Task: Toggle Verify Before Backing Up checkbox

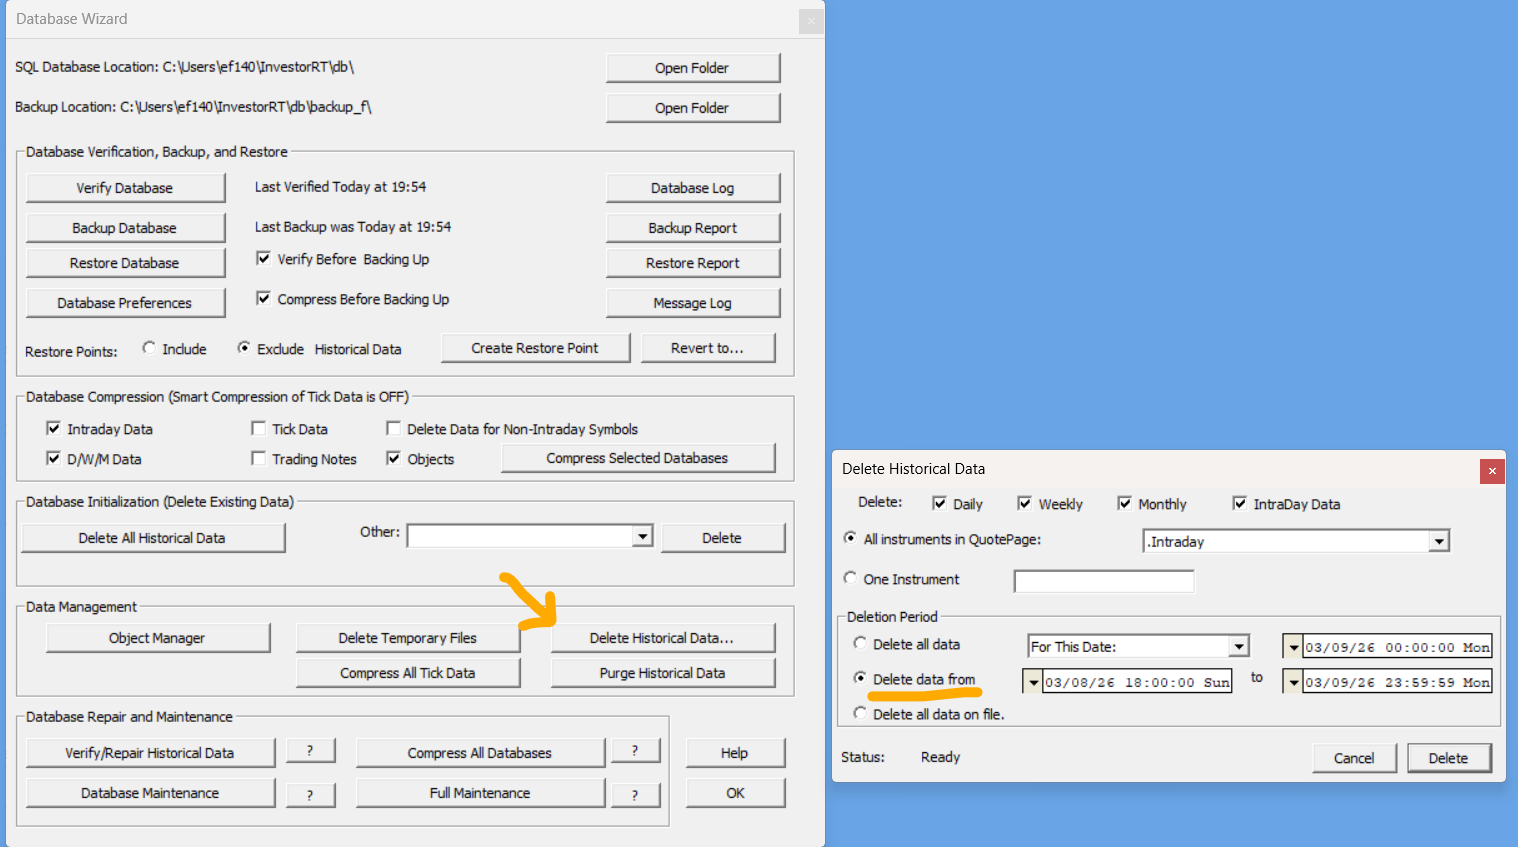Action: point(264,259)
